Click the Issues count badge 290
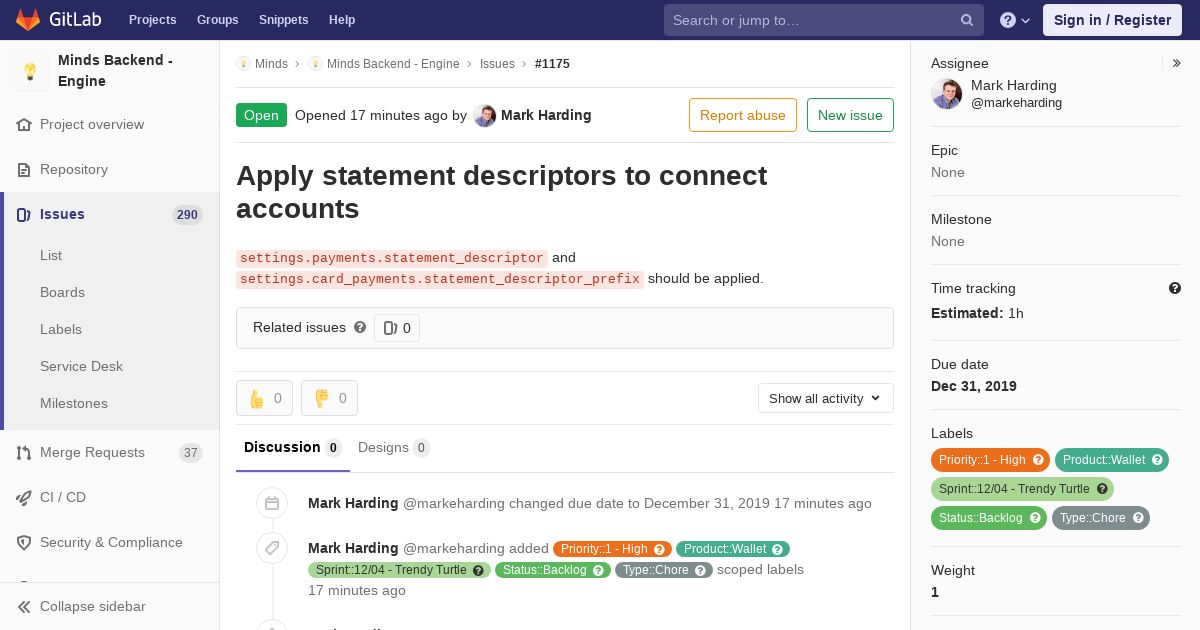This screenshot has width=1200, height=630. [x=187, y=215]
